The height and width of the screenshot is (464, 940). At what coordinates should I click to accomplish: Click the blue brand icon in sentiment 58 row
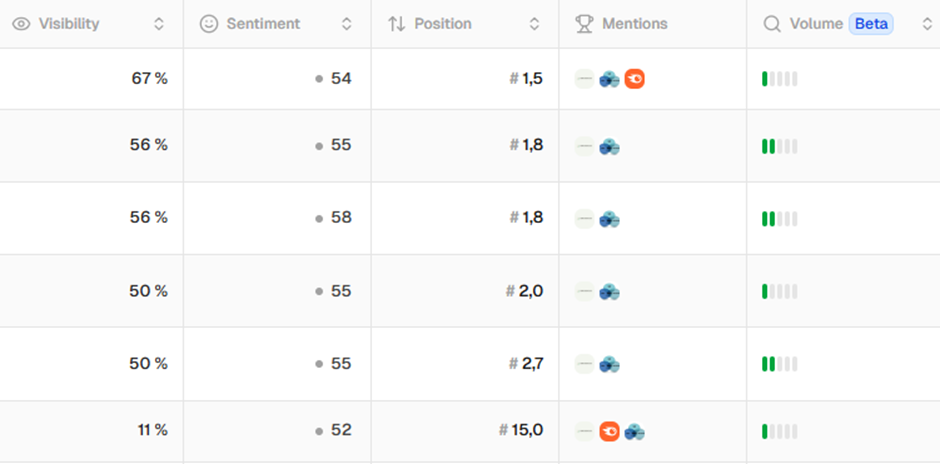[609, 219]
